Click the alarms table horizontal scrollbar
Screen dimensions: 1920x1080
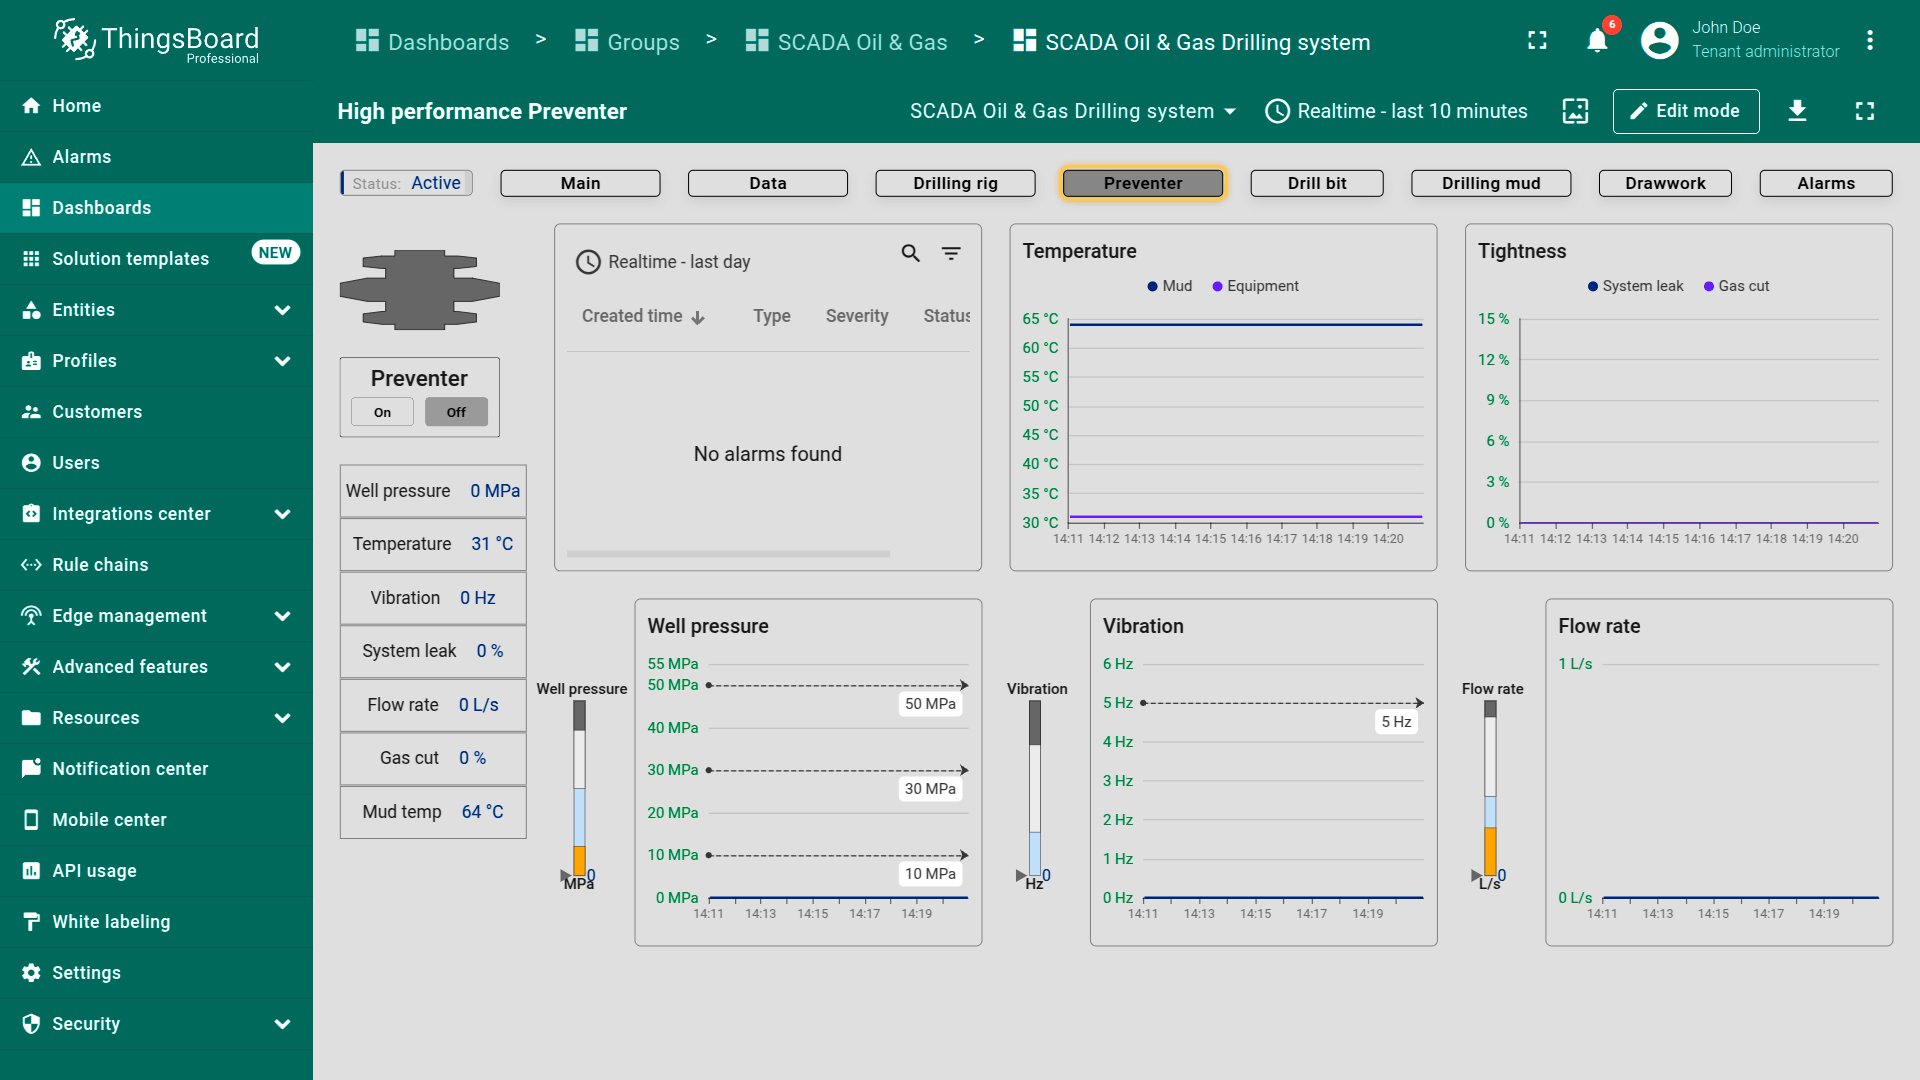(728, 554)
